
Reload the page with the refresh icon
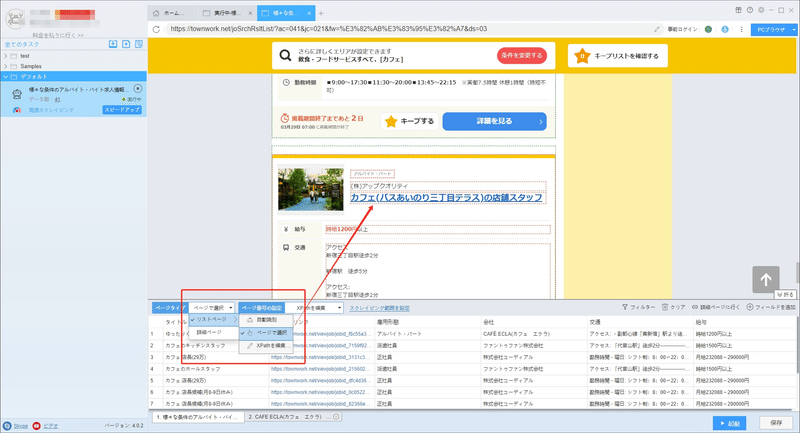156,29
